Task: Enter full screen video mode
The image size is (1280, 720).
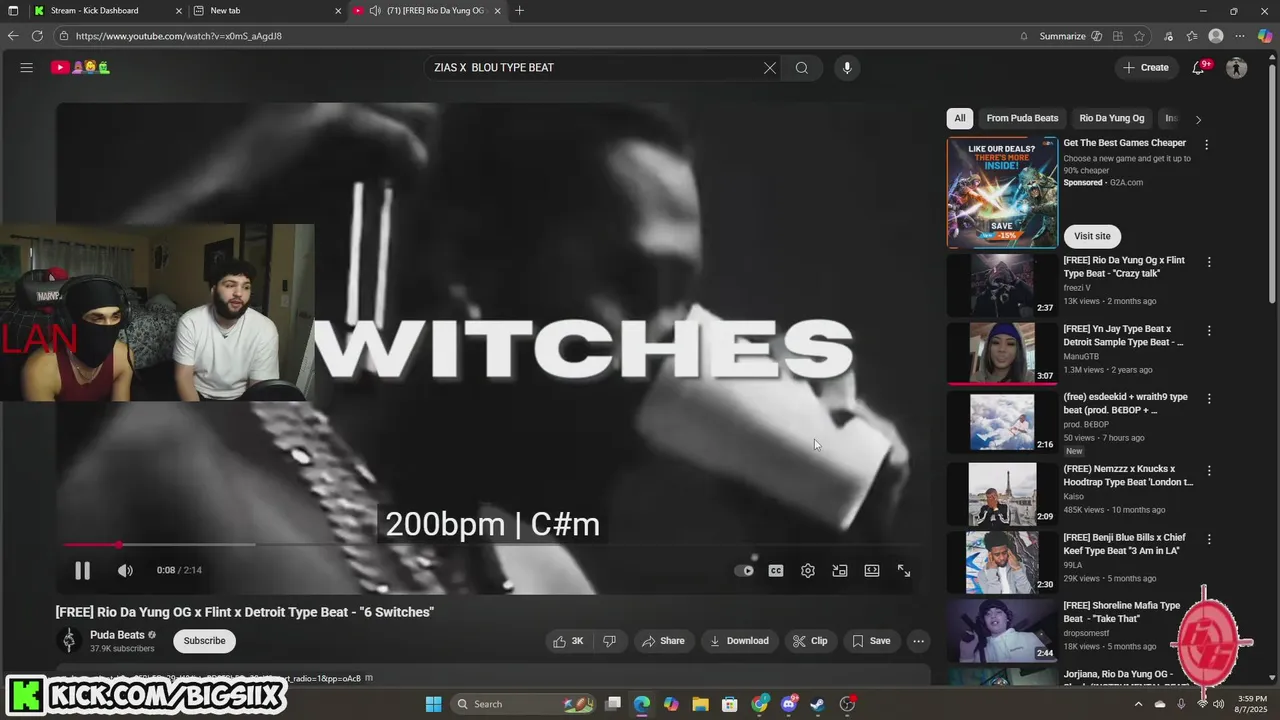Action: pos(904,571)
